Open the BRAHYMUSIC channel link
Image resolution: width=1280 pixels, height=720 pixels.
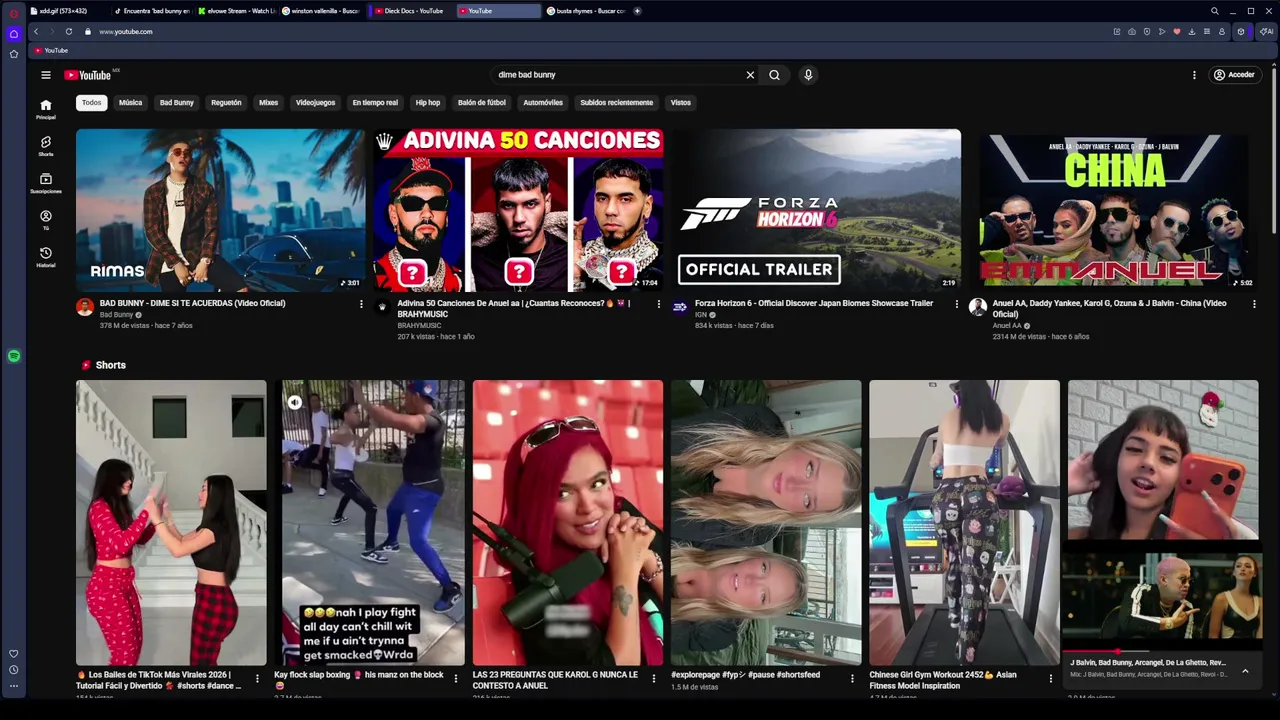click(419, 326)
